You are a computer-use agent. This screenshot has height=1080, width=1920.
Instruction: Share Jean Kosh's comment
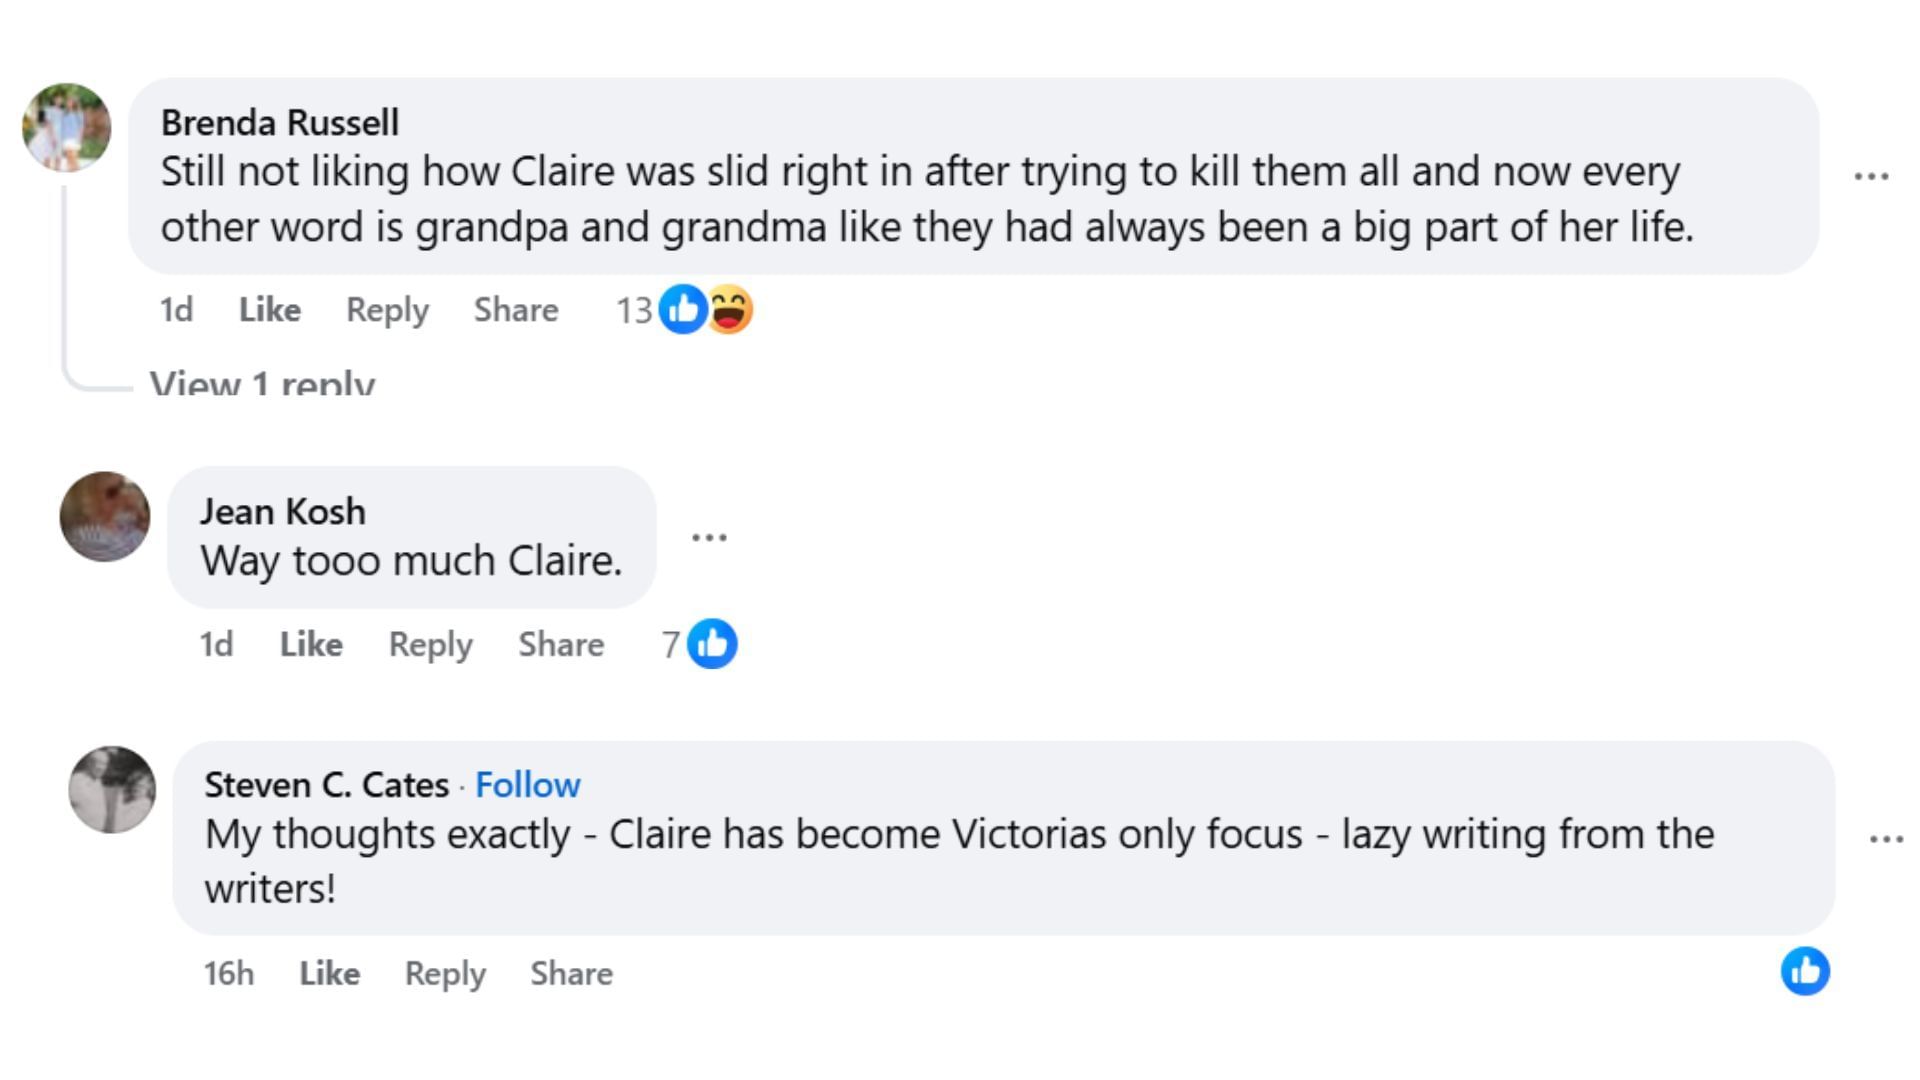[x=560, y=644]
